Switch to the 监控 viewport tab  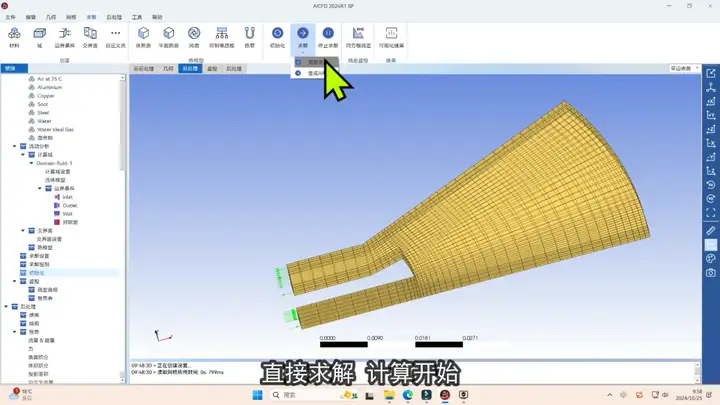212,68
